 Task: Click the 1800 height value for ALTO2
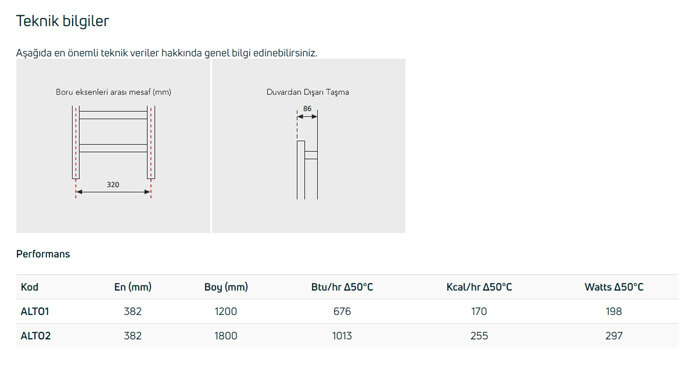click(x=226, y=336)
